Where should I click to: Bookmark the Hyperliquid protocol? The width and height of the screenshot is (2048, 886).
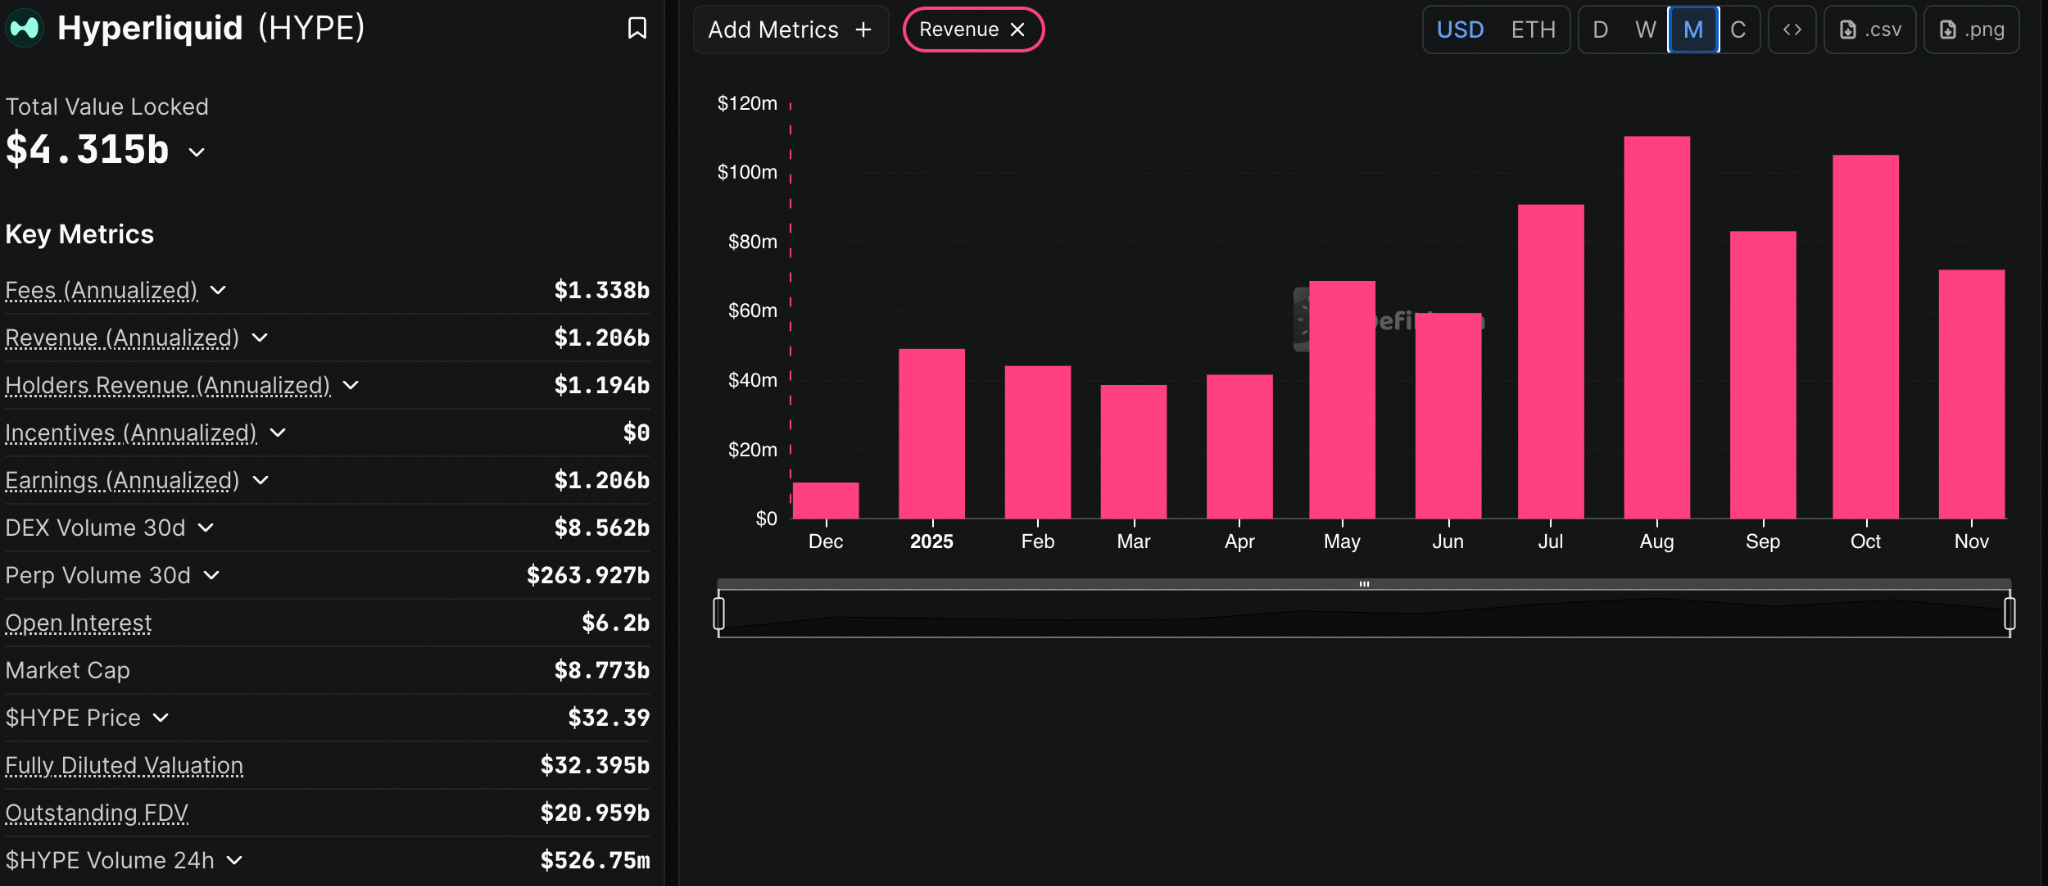tap(637, 28)
